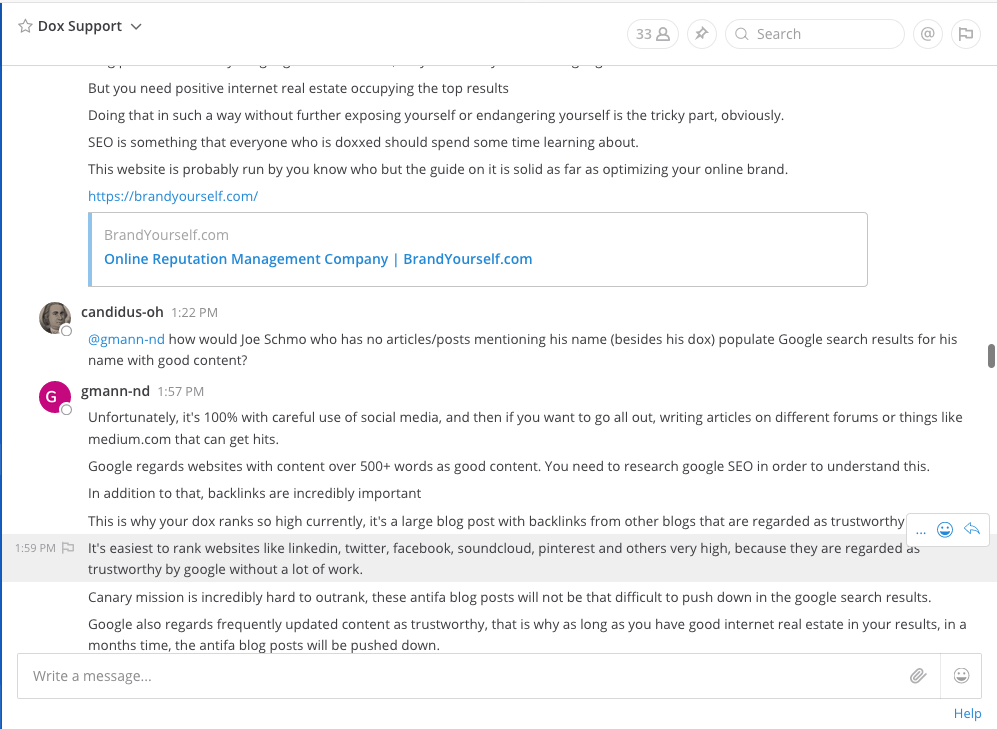The height and width of the screenshot is (729, 997).
Task: Click gmann-nd's pink G avatar
Action: point(54,396)
